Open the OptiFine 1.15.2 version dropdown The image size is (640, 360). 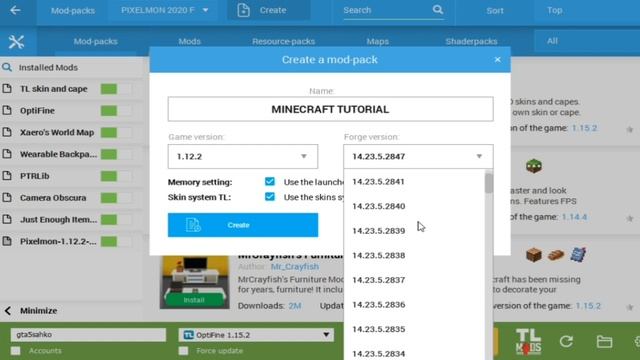256,335
